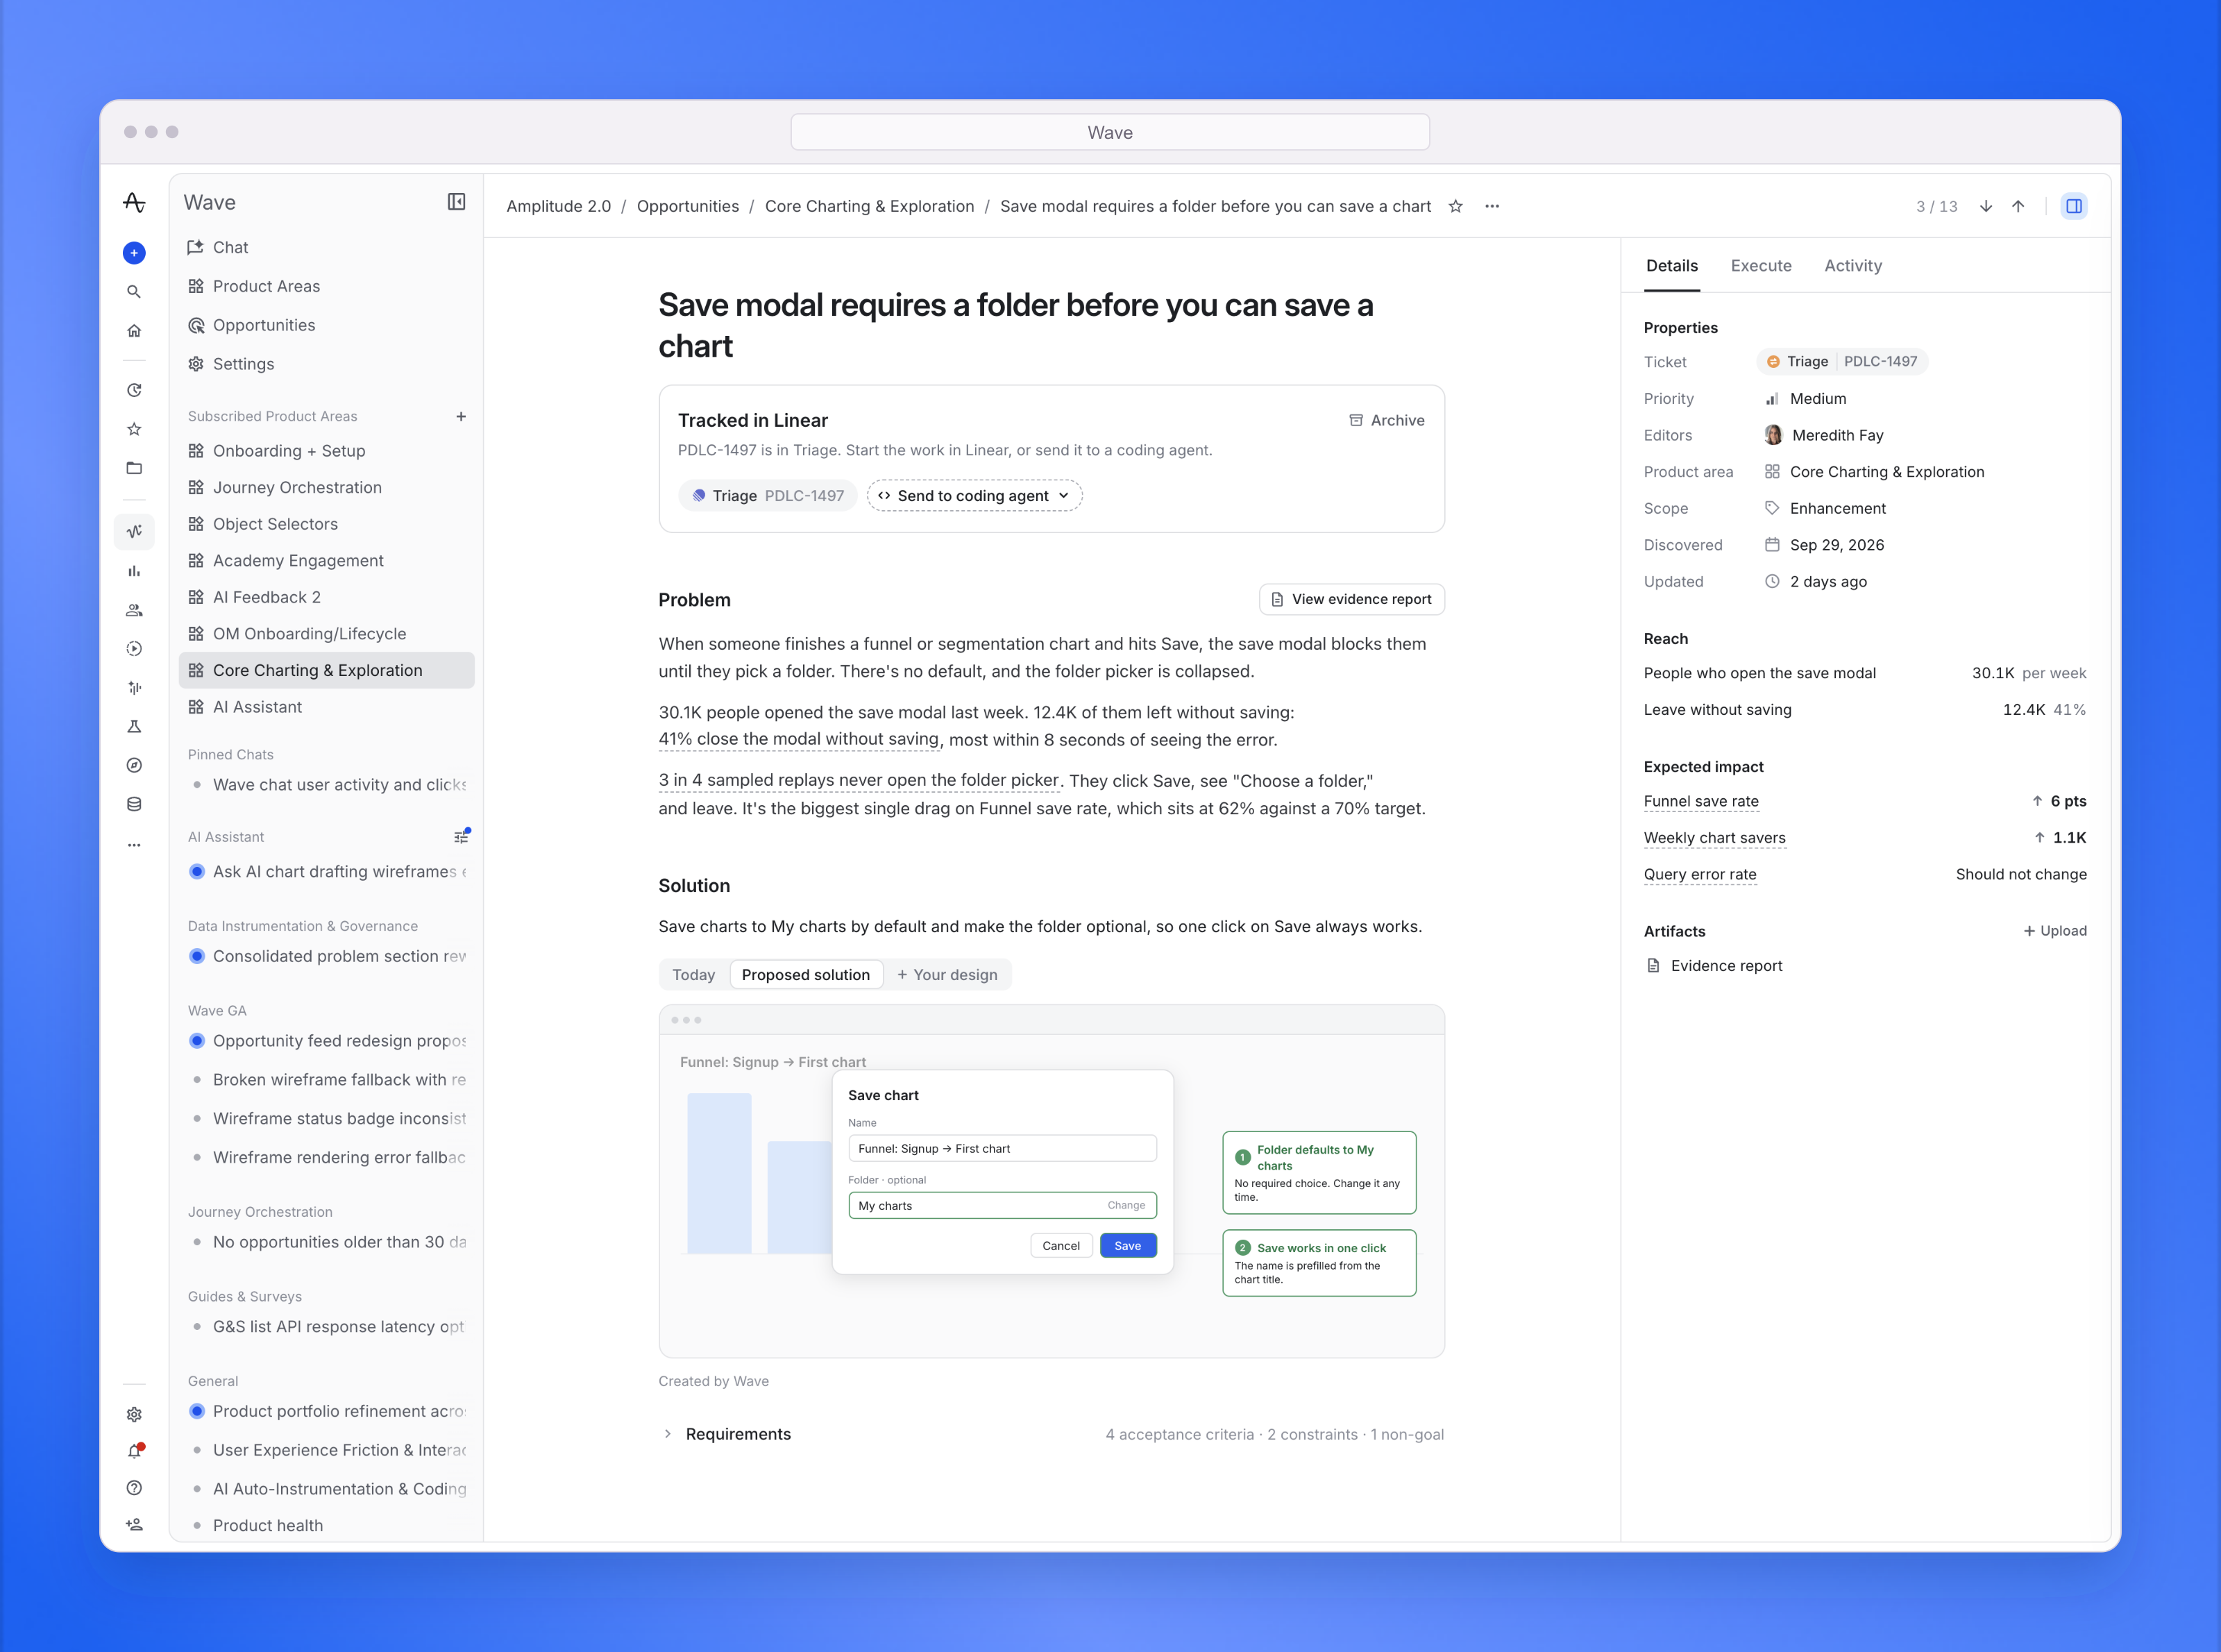Click the blue plus create button in left rail
This screenshot has height=1652, width=2221.
[134, 253]
